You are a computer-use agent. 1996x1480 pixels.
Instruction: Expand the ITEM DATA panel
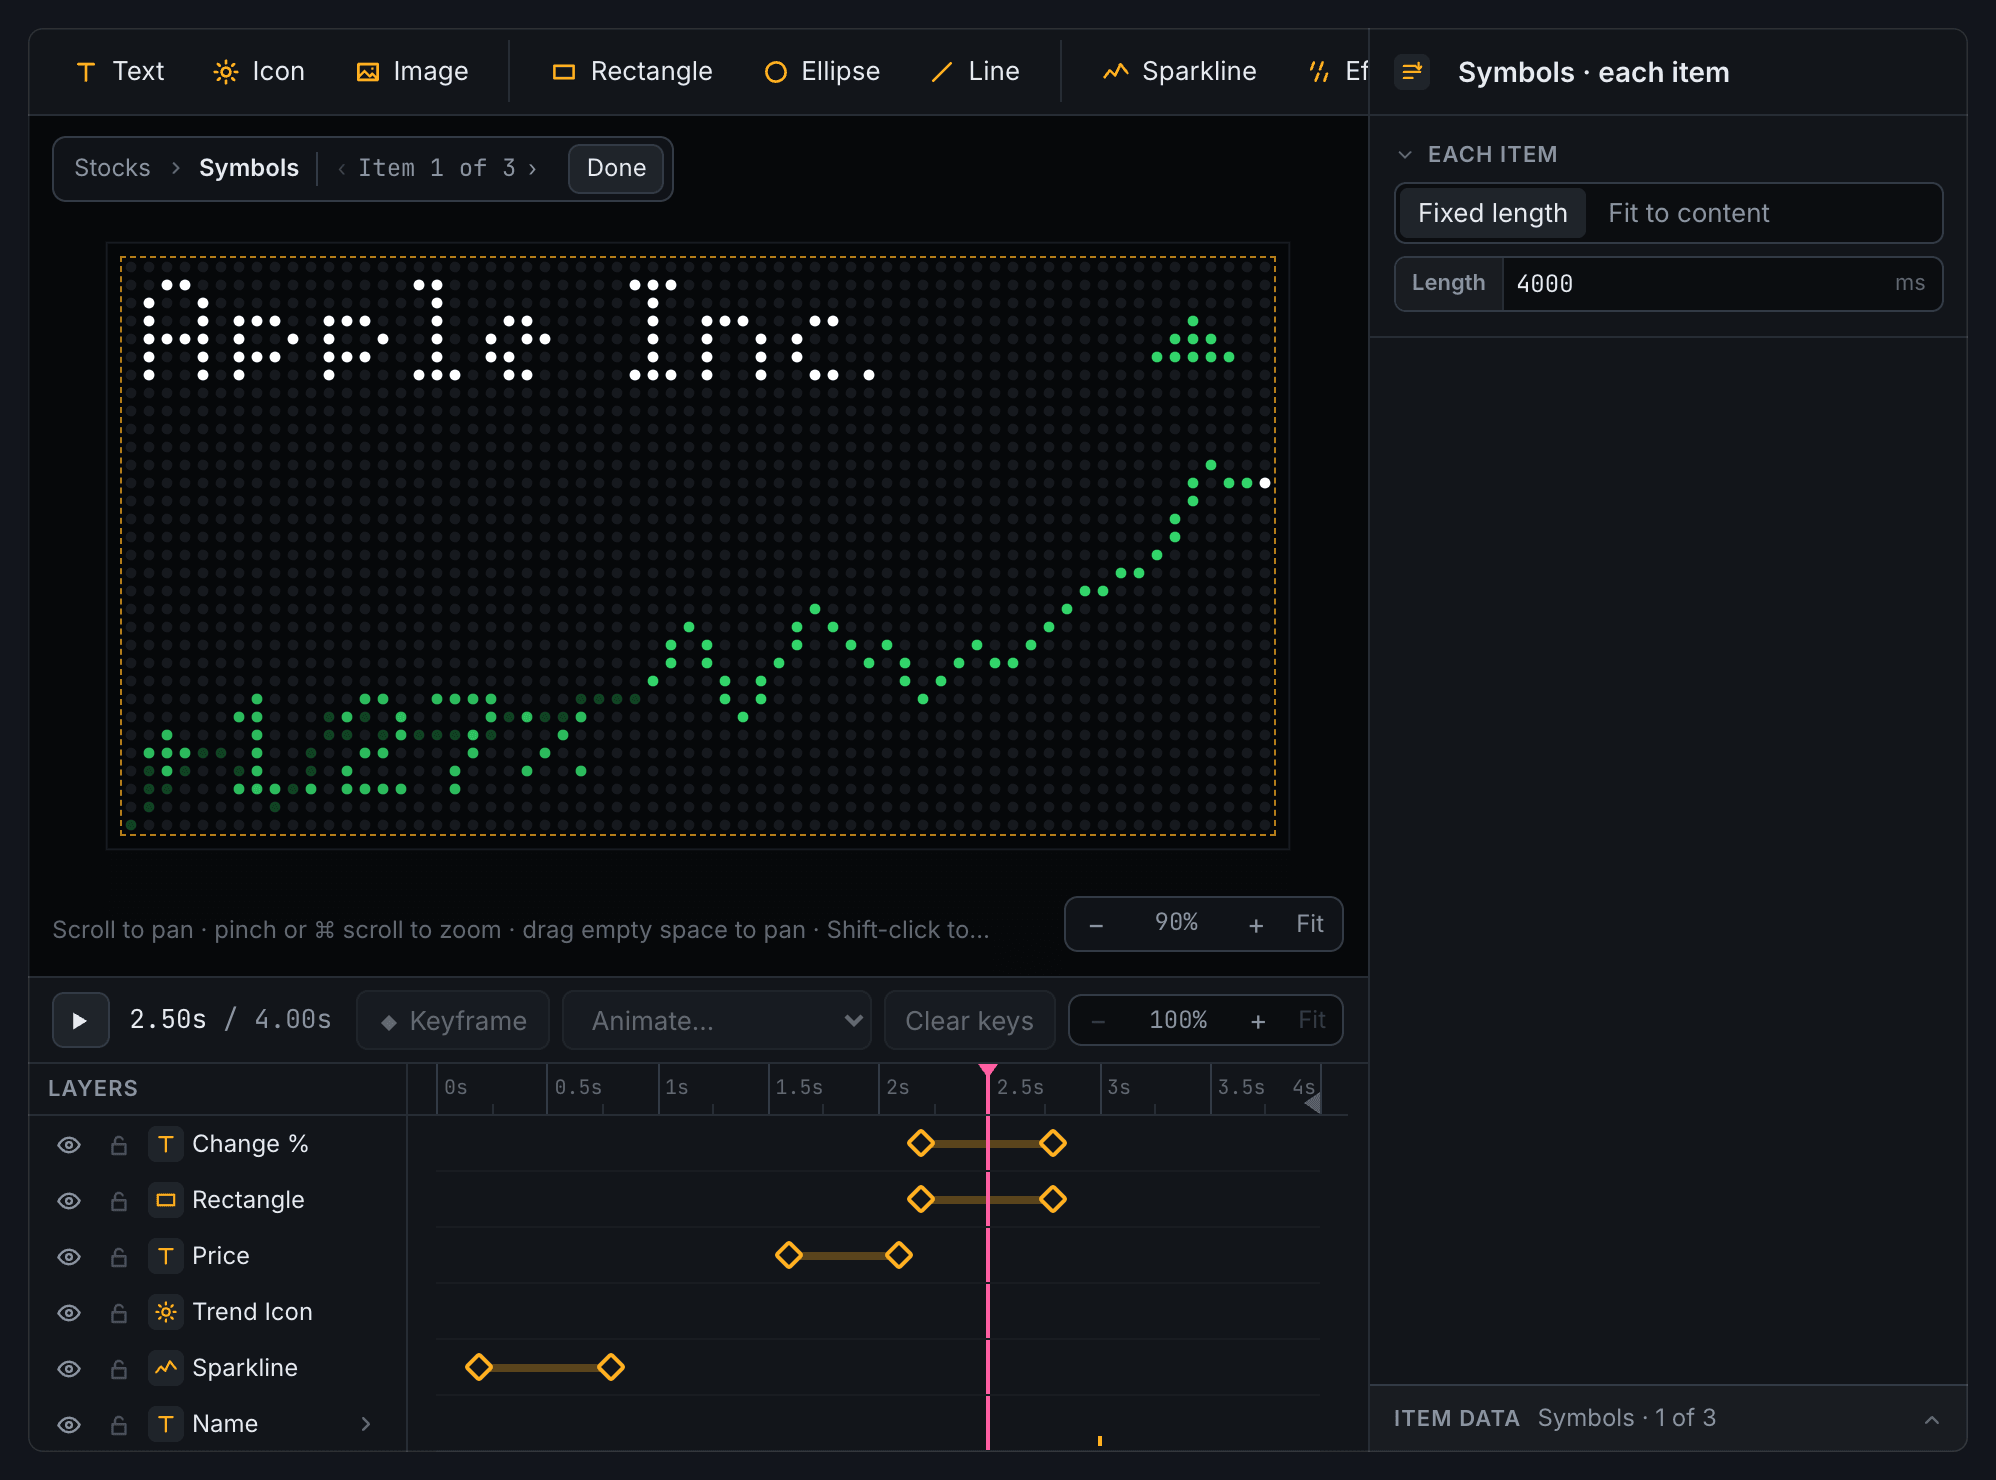click(1932, 1419)
